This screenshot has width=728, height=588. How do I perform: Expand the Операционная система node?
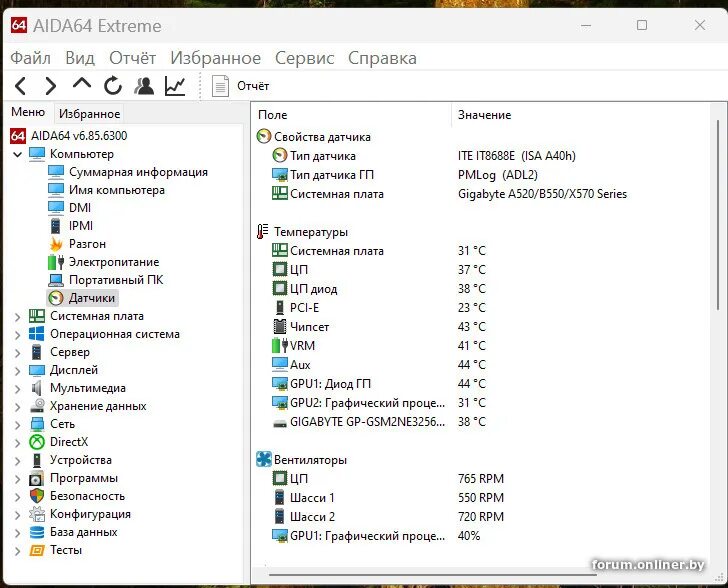click(x=18, y=335)
